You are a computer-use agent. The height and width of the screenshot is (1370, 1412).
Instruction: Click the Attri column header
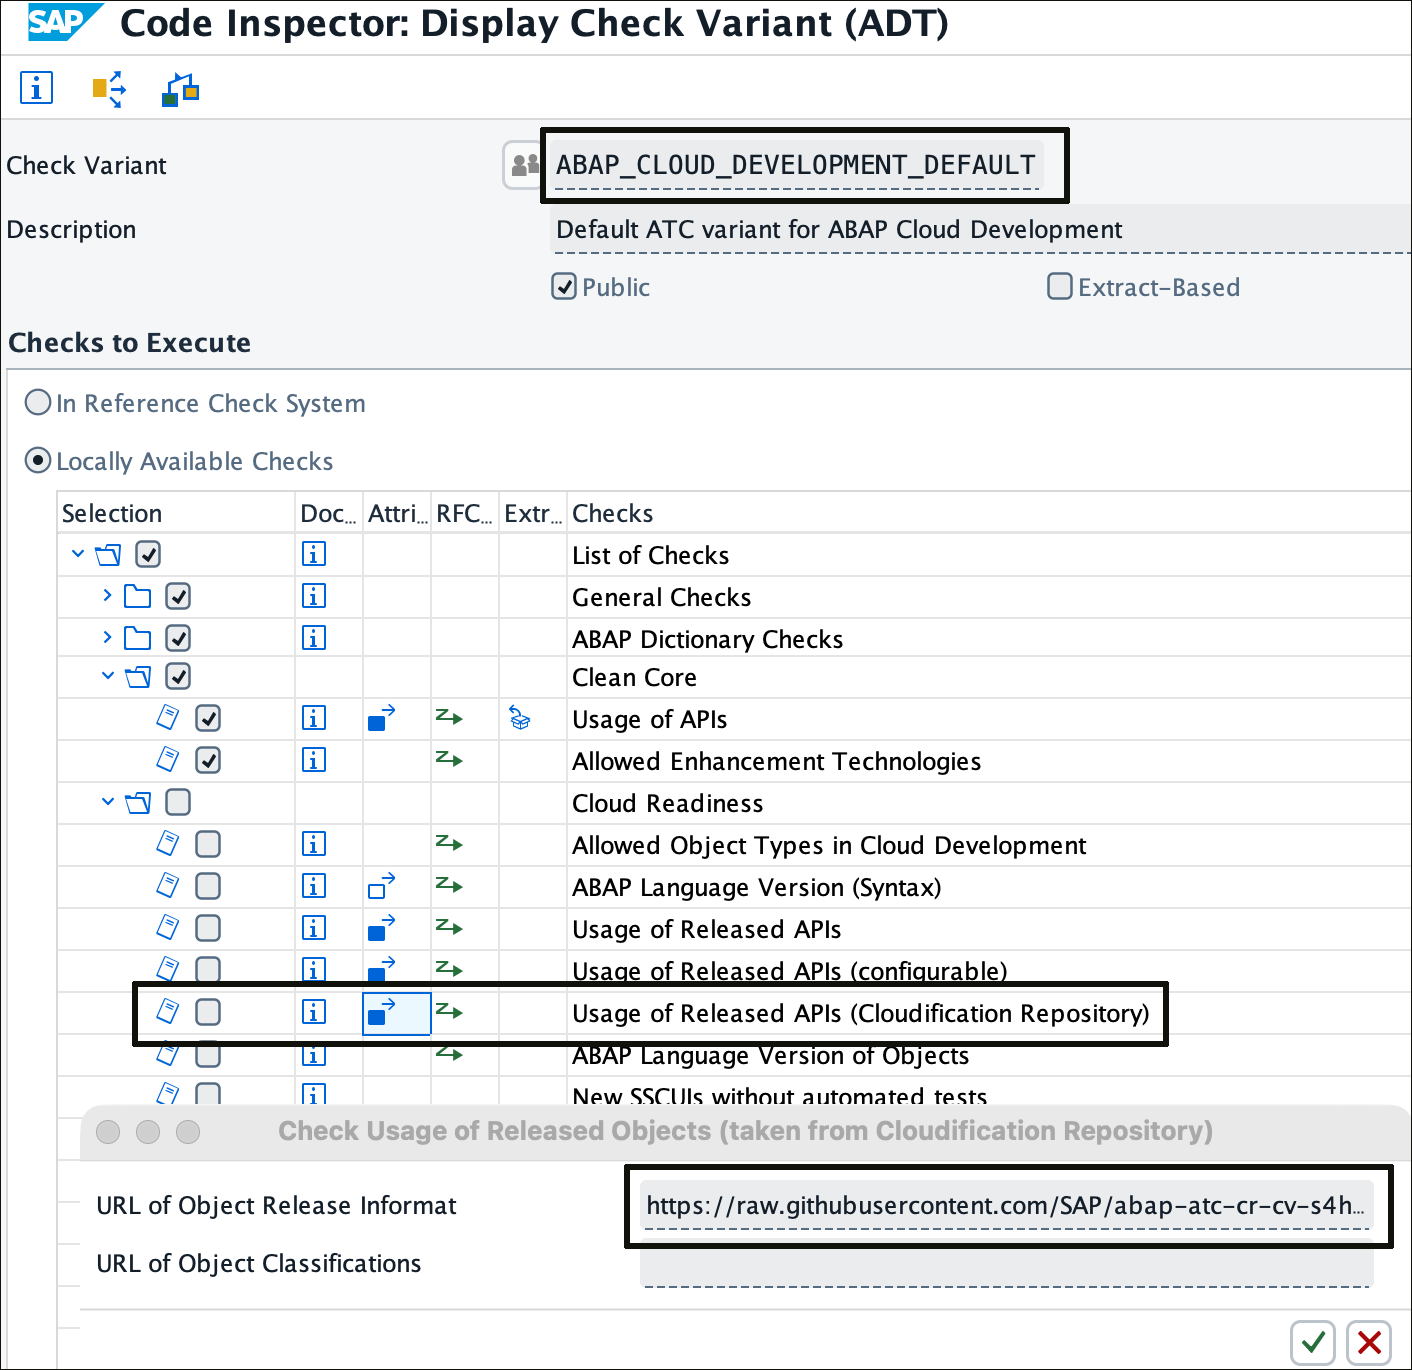click(397, 513)
